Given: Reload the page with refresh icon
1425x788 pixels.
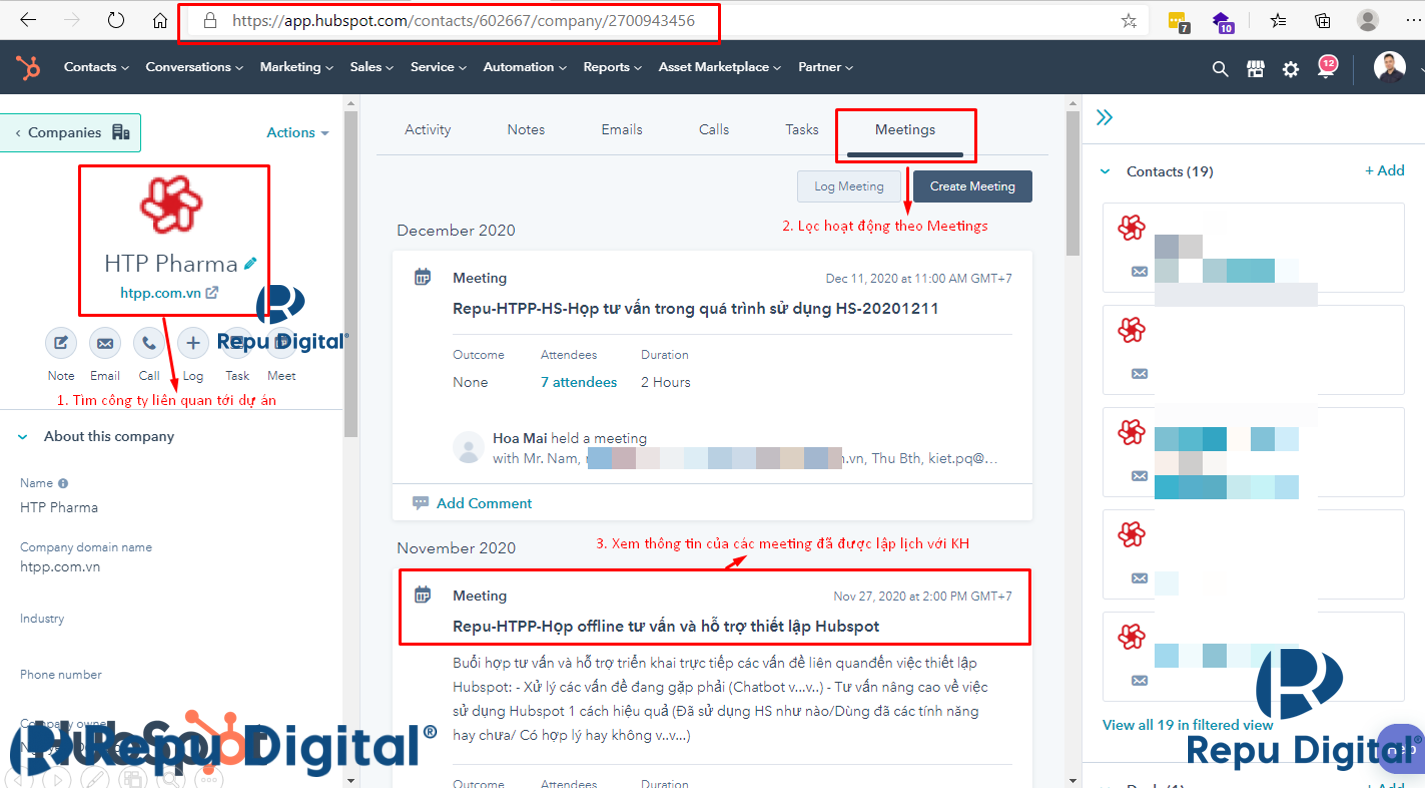Looking at the screenshot, I should click(x=116, y=20).
